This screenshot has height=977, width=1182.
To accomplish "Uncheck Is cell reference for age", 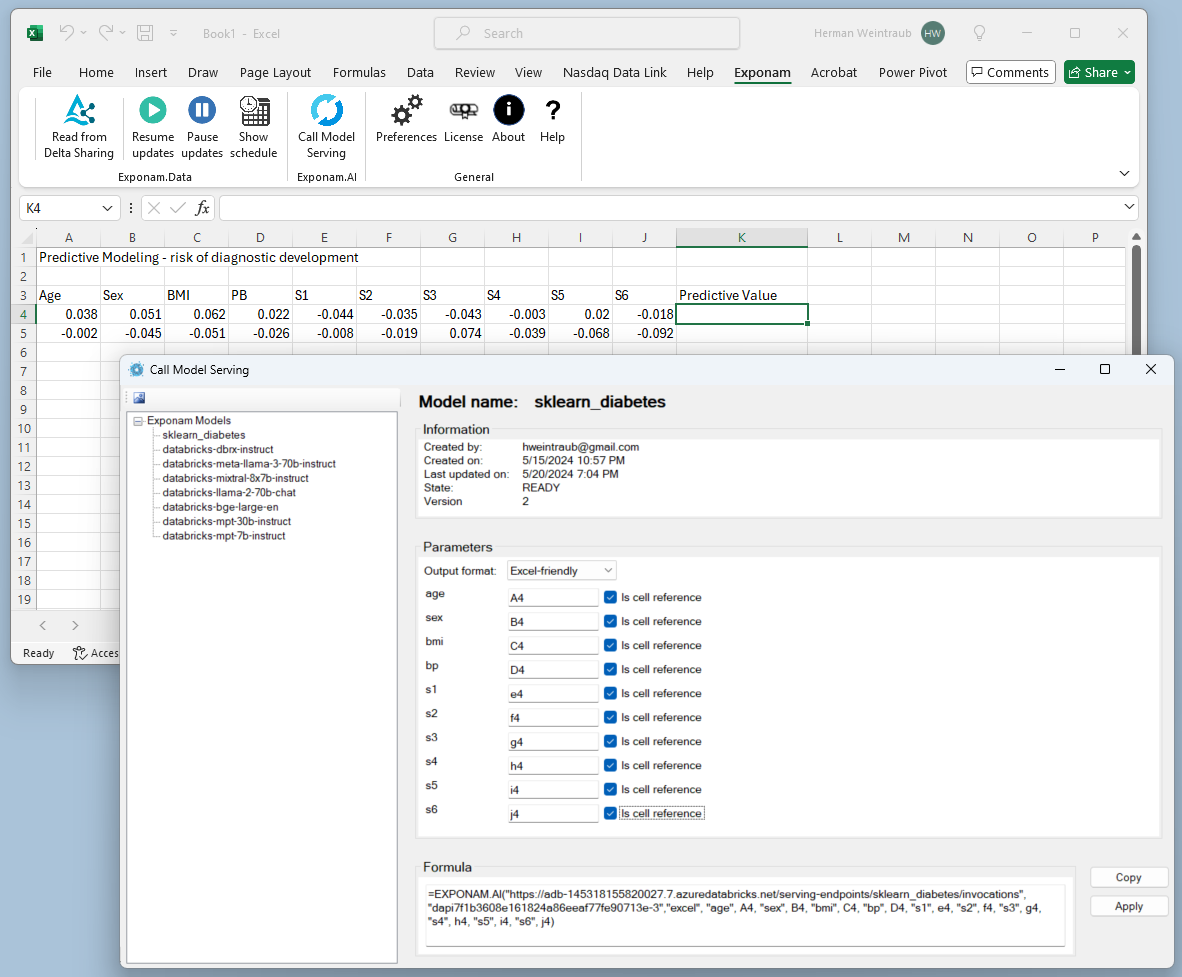I will point(611,597).
